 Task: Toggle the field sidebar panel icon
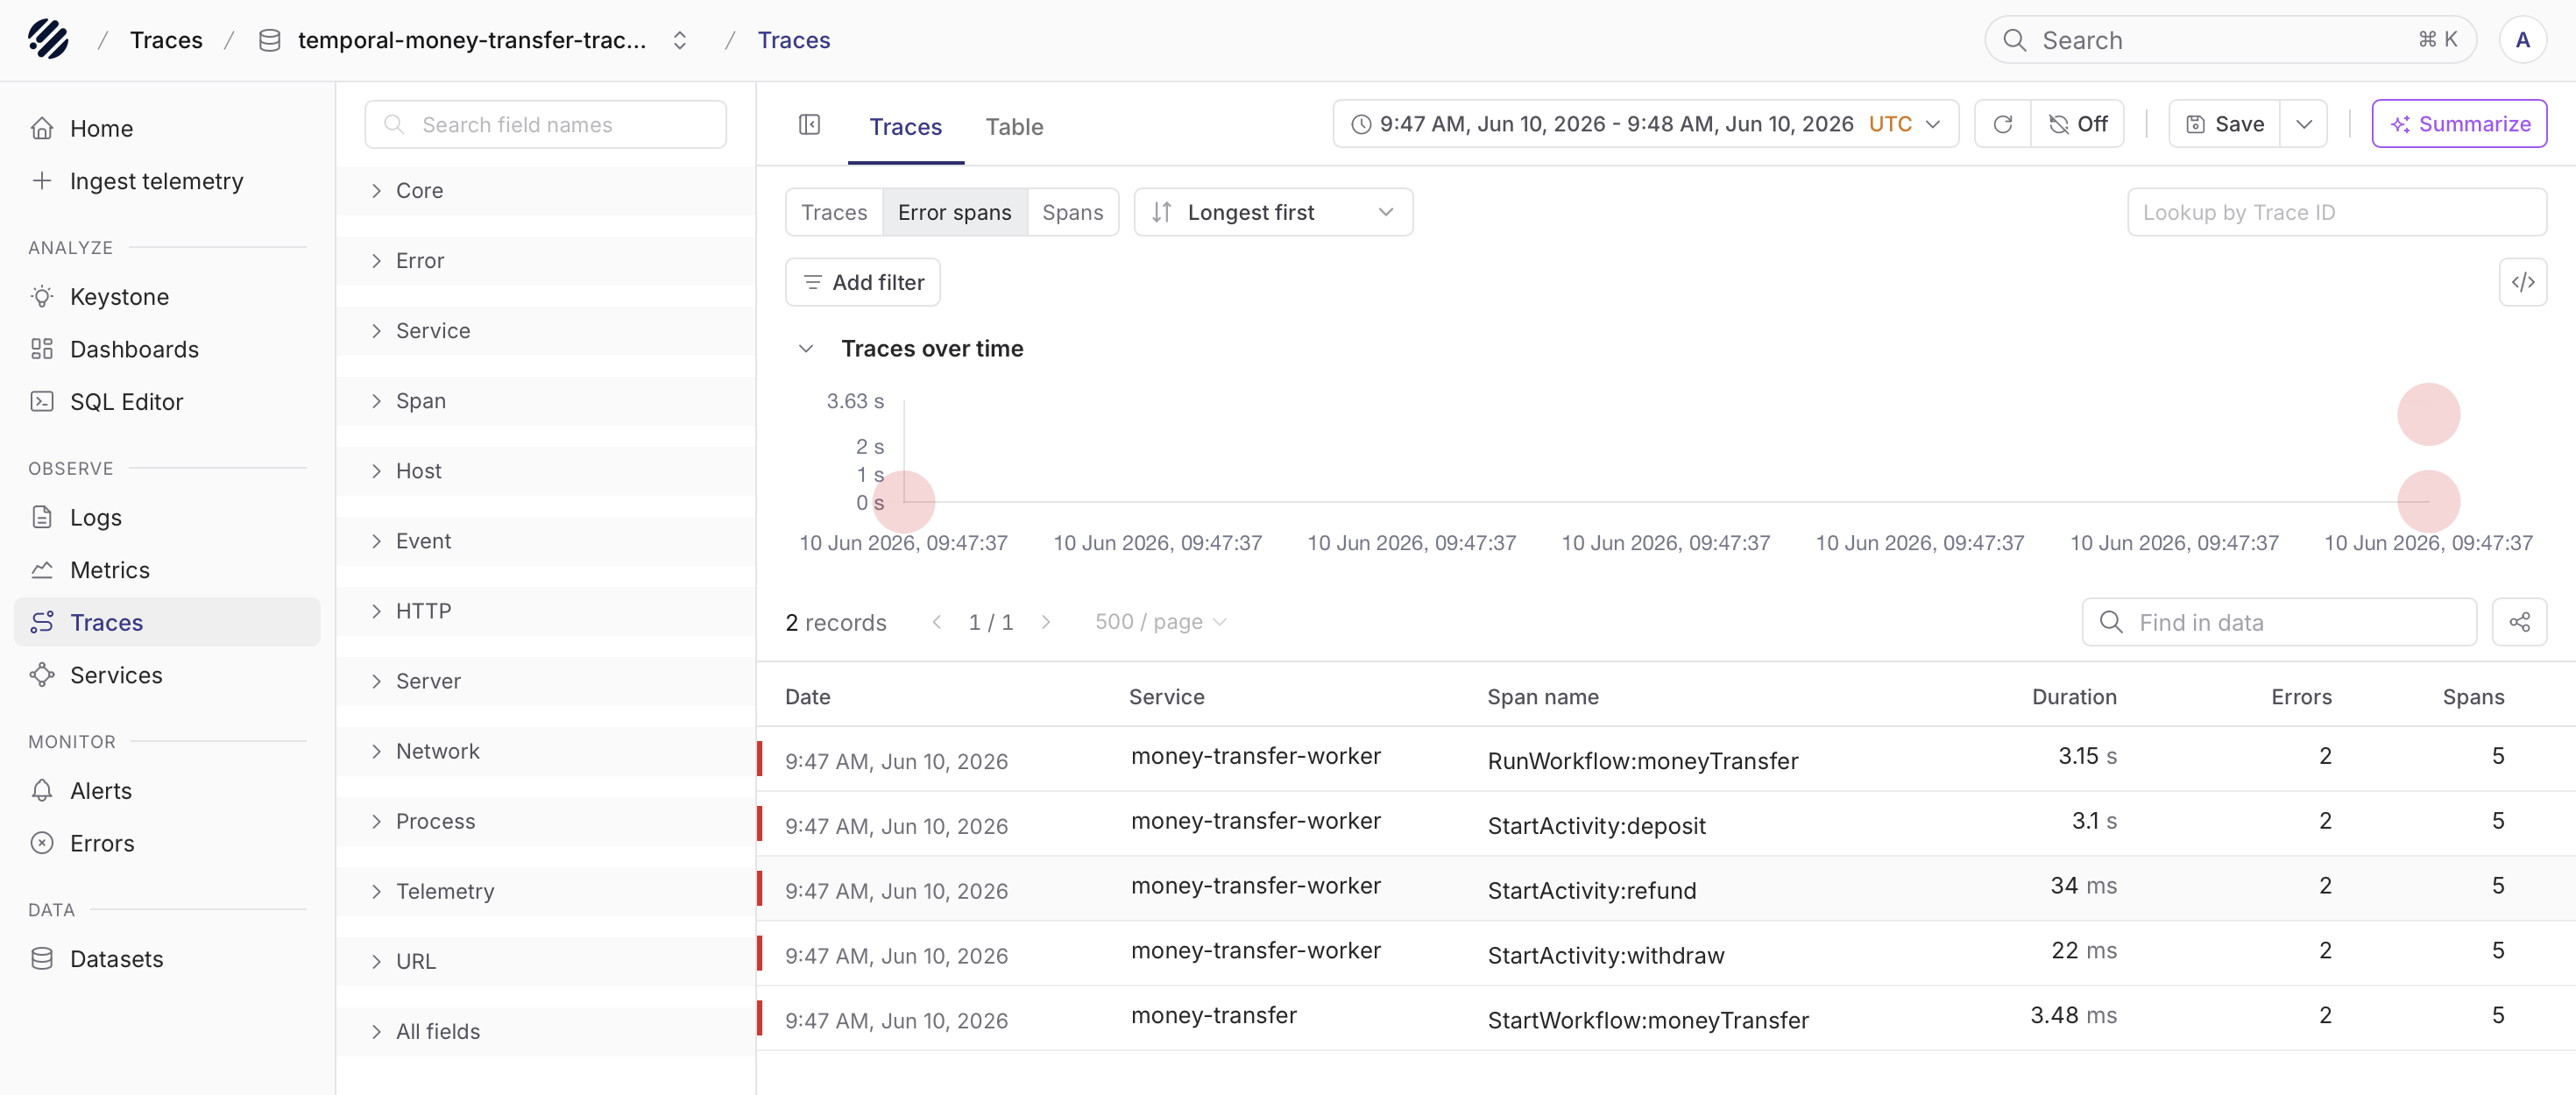click(x=810, y=125)
